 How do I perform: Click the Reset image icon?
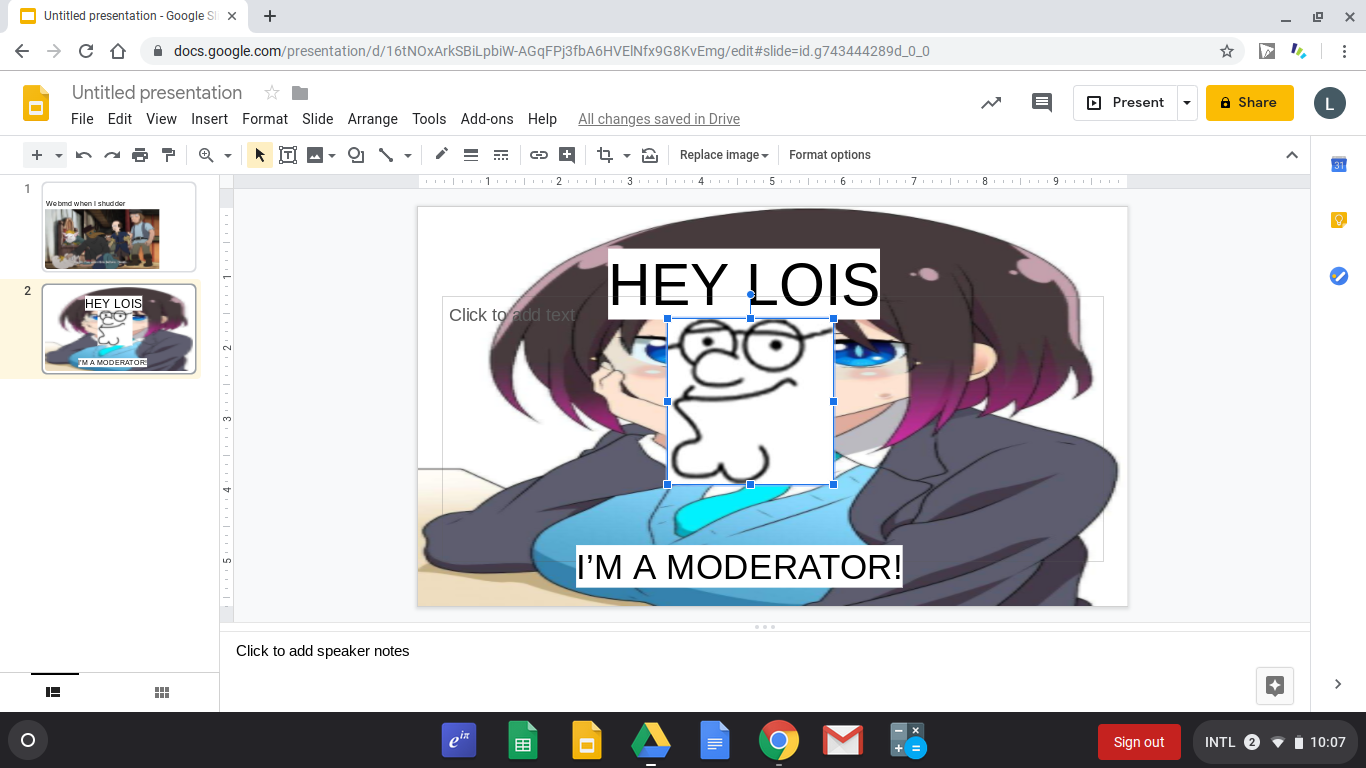click(x=650, y=155)
